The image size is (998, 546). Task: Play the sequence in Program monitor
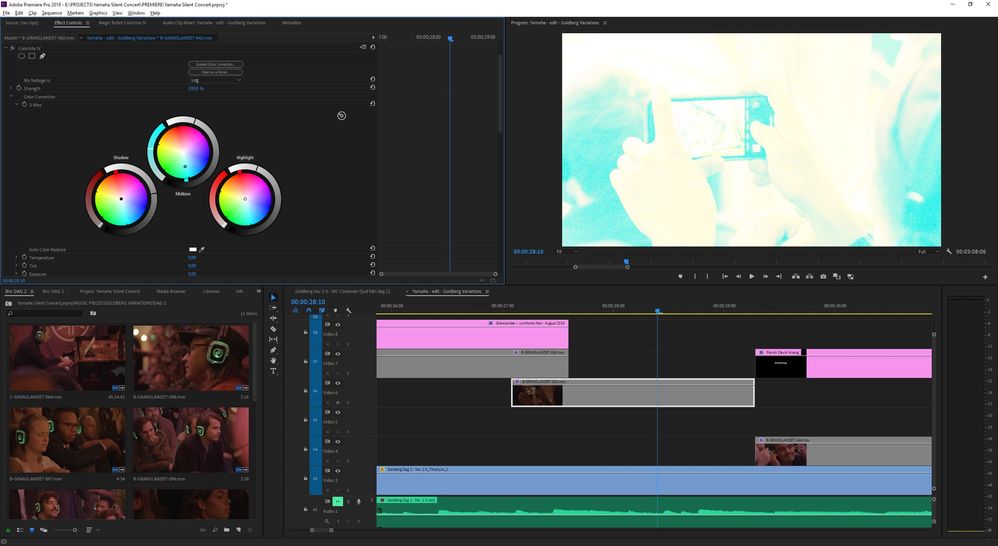click(752, 276)
